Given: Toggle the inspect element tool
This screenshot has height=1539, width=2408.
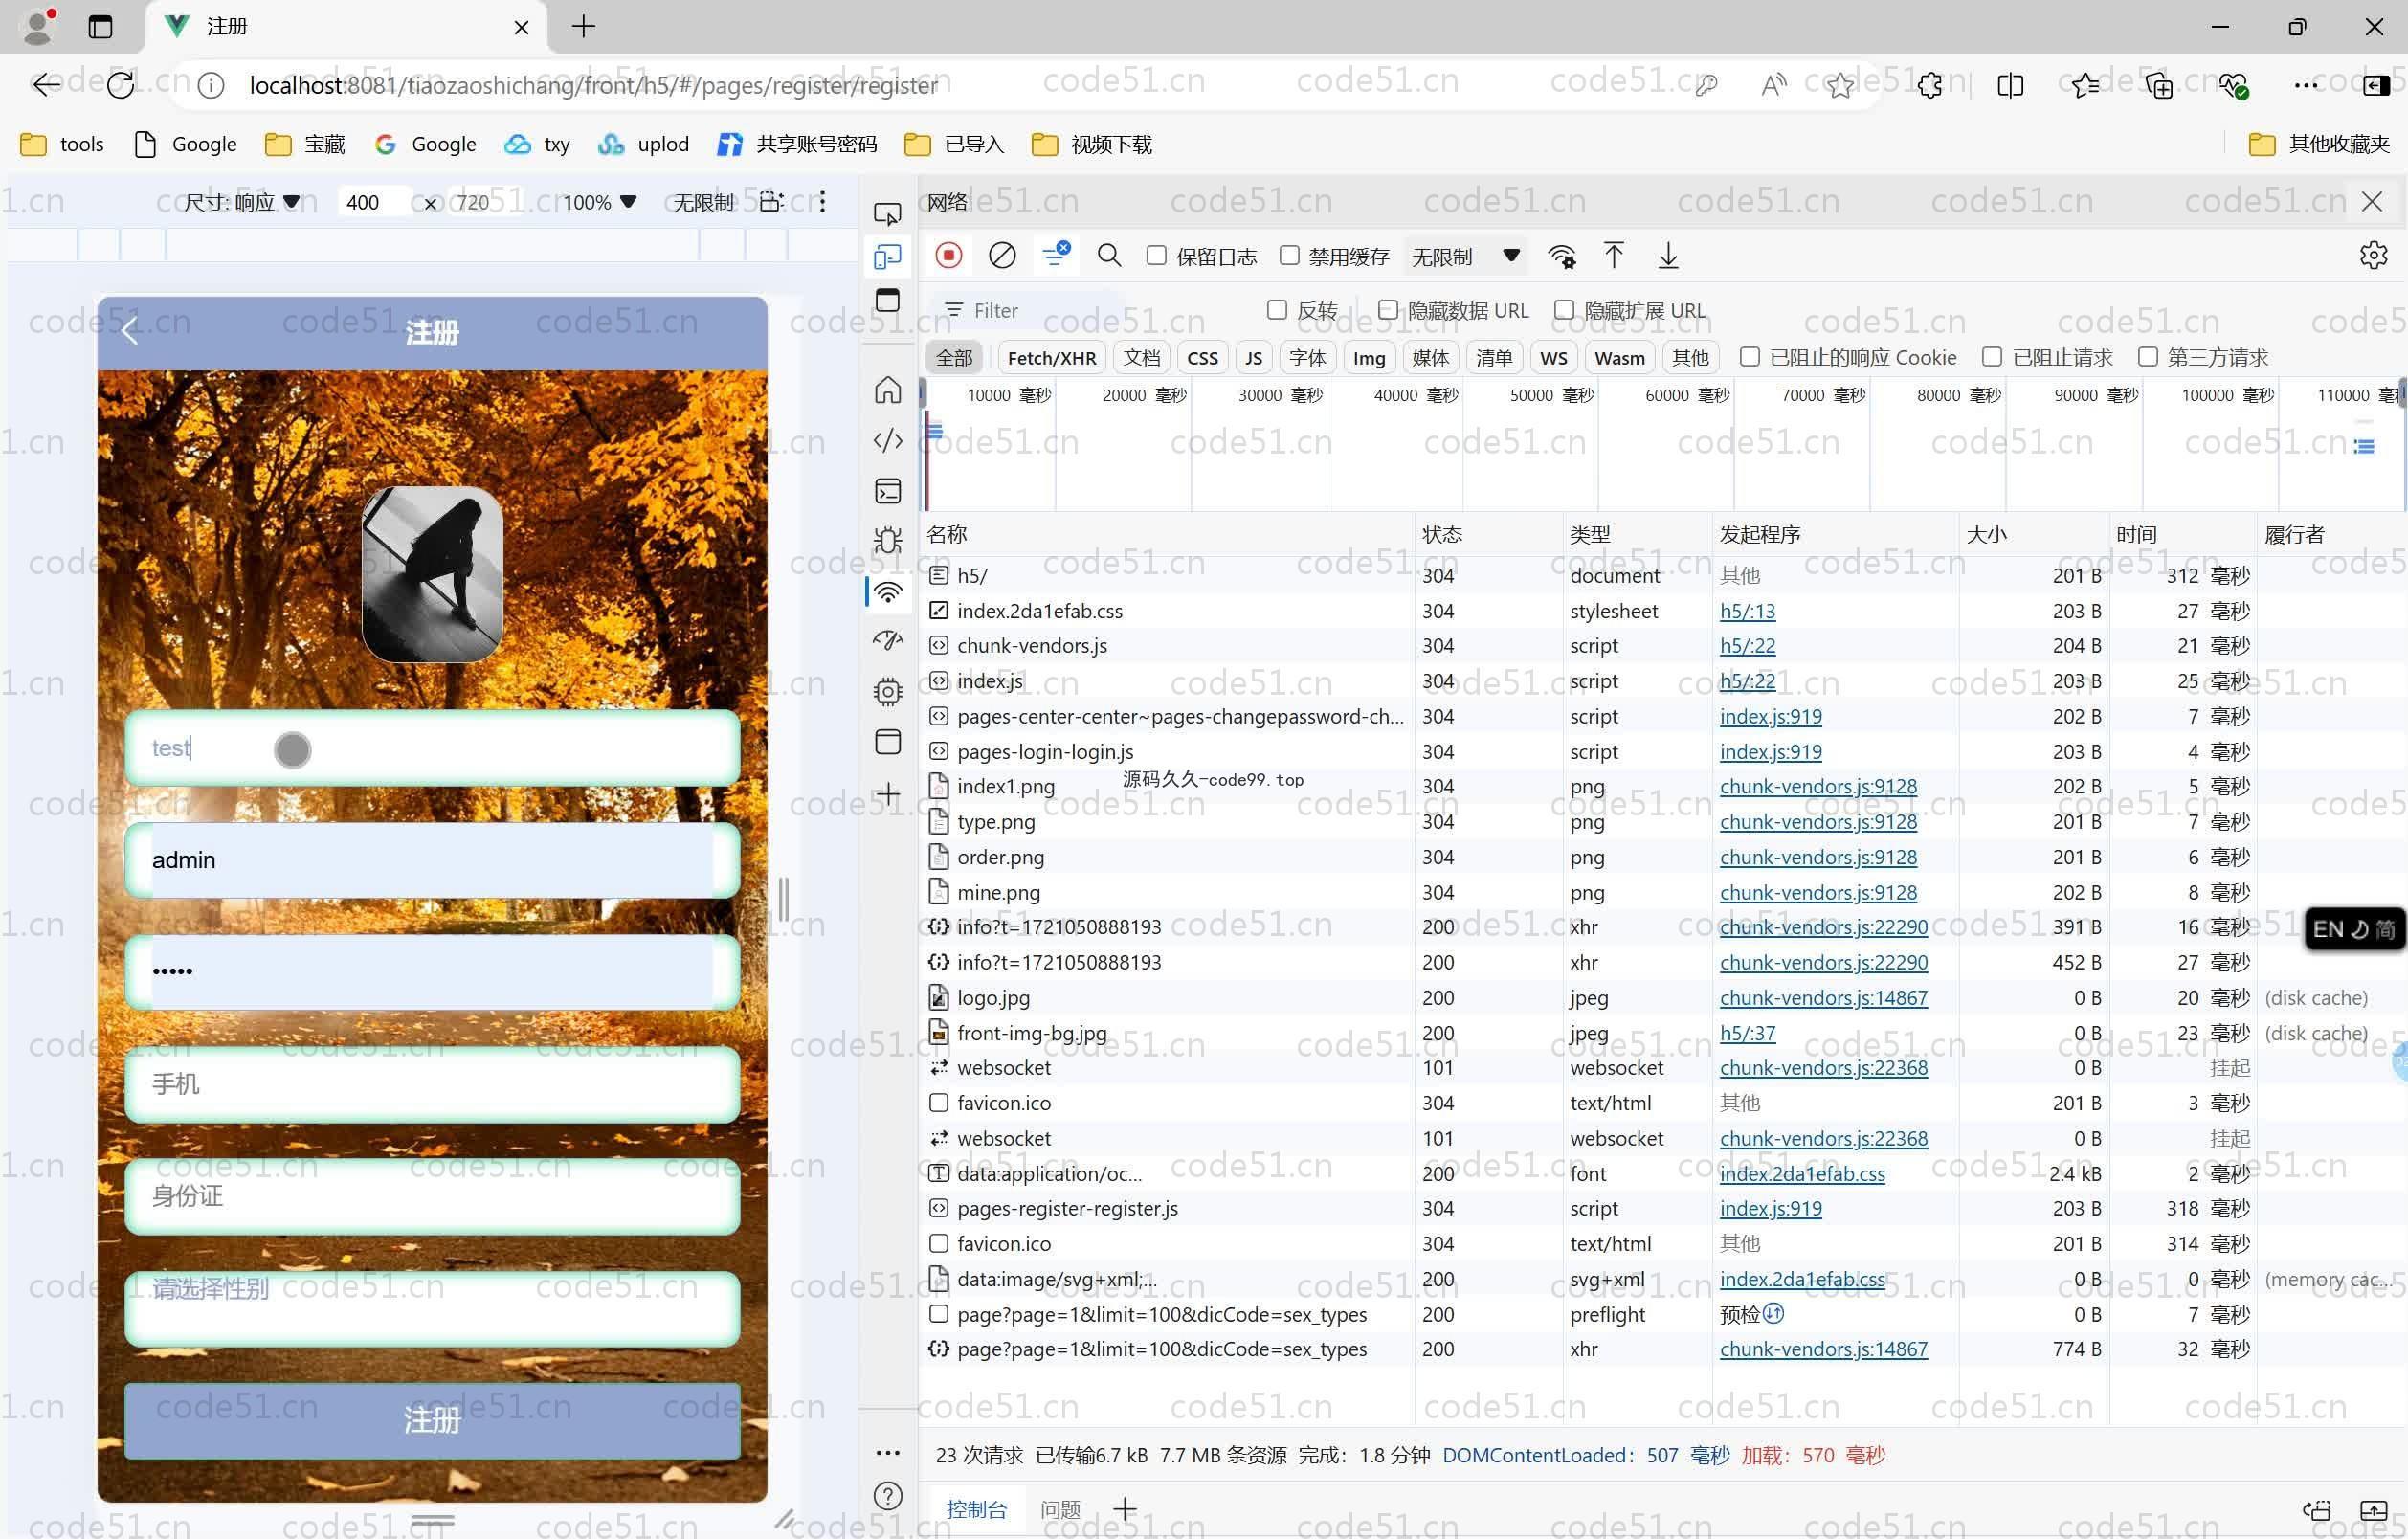Looking at the screenshot, I should click(x=887, y=214).
